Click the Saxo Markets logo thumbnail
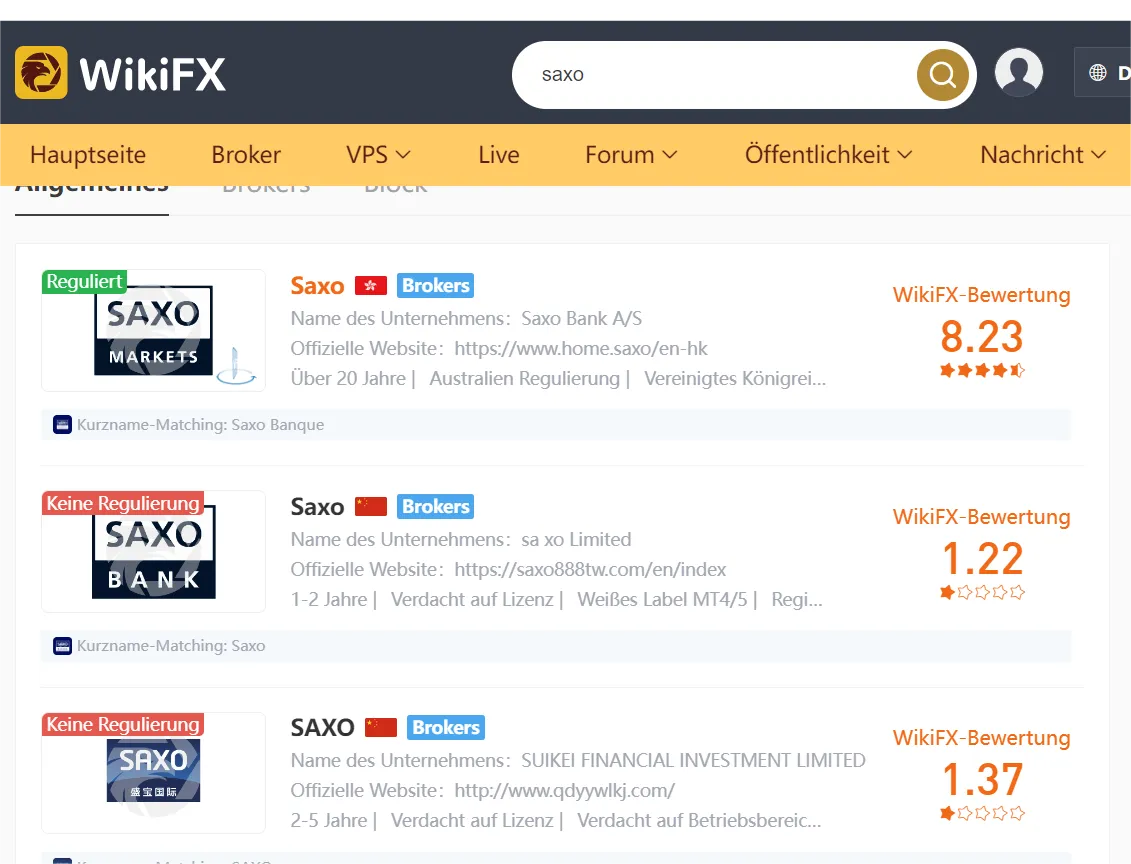The image size is (1131, 864). coord(154,330)
